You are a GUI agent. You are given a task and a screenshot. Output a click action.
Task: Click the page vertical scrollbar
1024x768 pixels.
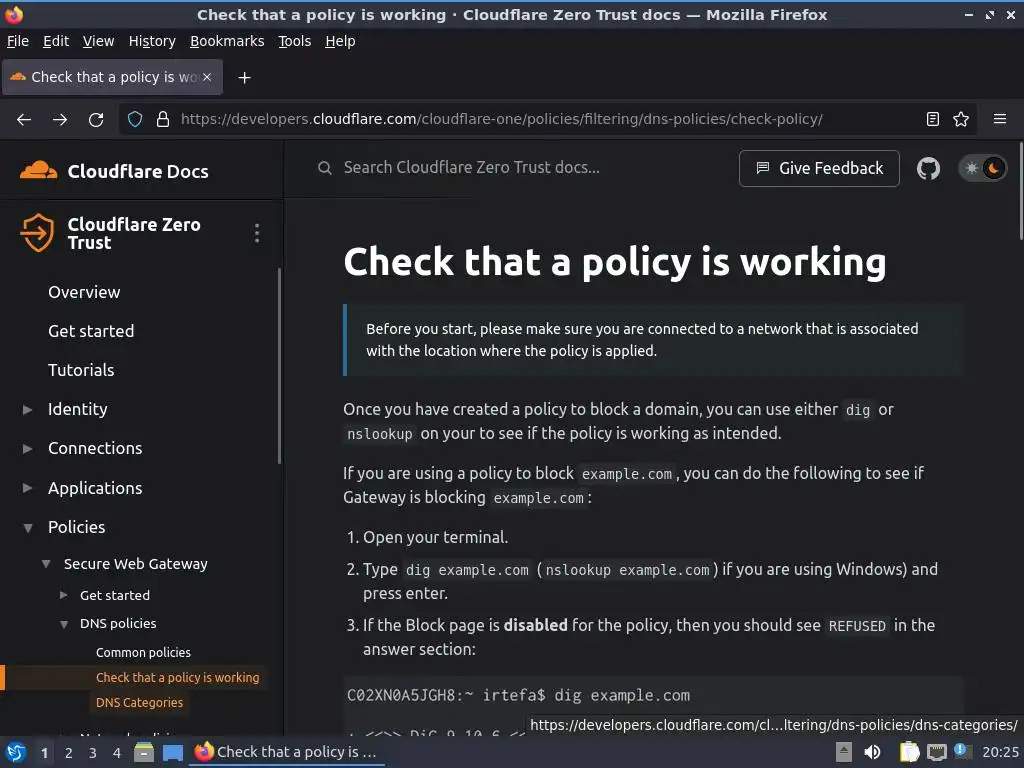click(x=1021, y=191)
